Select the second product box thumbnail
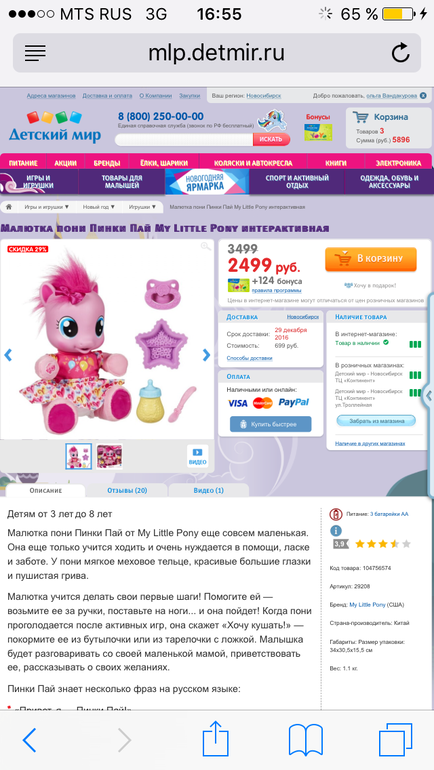Image resolution: width=434 pixels, height=770 pixels. tap(109, 456)
